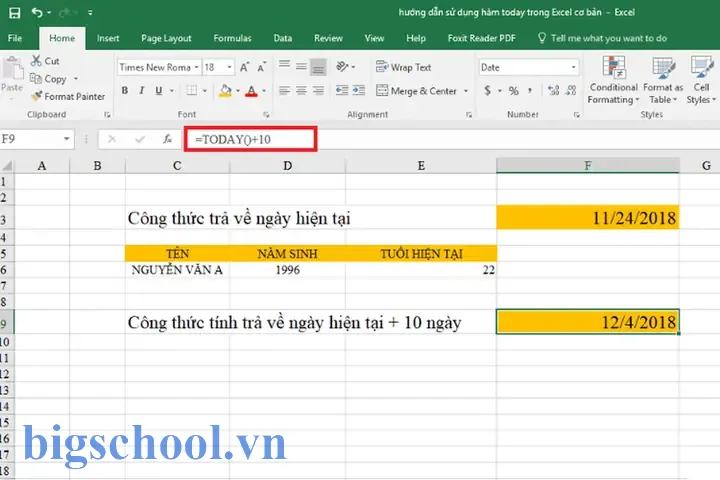This screenshot has height=480, width=720.
Task: Set Top Align for cell
Action: (284, 66)
